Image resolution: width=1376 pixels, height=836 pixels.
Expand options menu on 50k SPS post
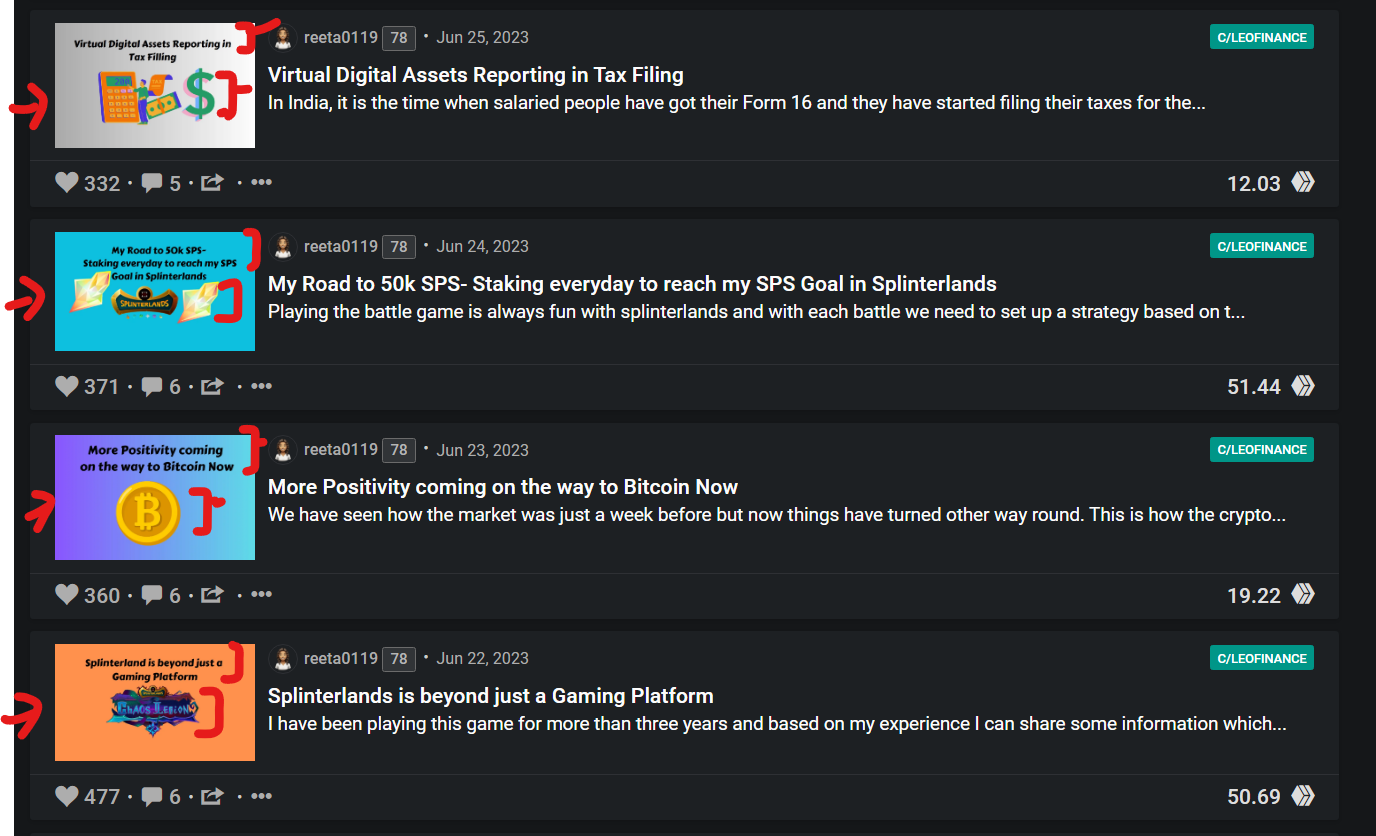261,386
